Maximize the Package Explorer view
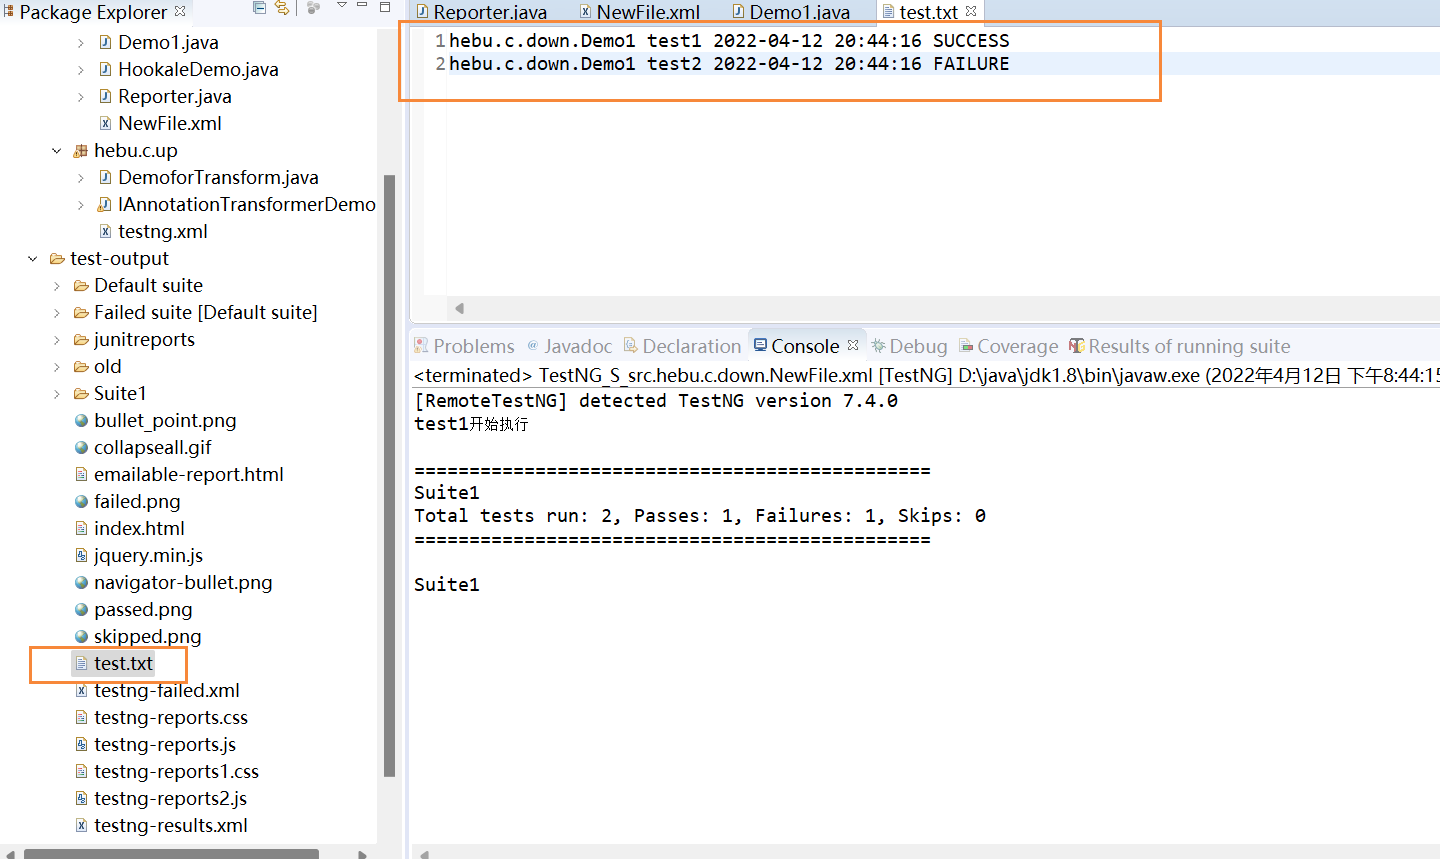Screen dimensions: 1440x859 point(385,7)
